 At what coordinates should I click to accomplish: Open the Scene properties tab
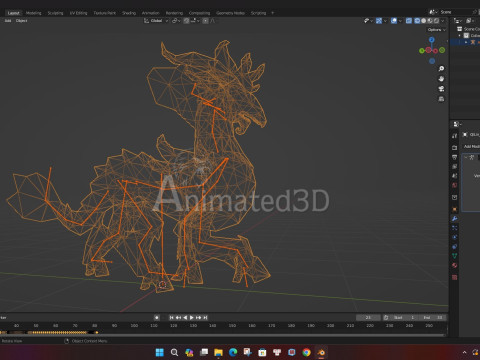[x=454, y=175]
